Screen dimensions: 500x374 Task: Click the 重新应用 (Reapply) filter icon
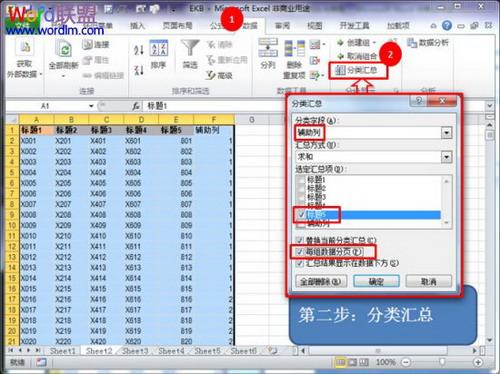[210, 60]
